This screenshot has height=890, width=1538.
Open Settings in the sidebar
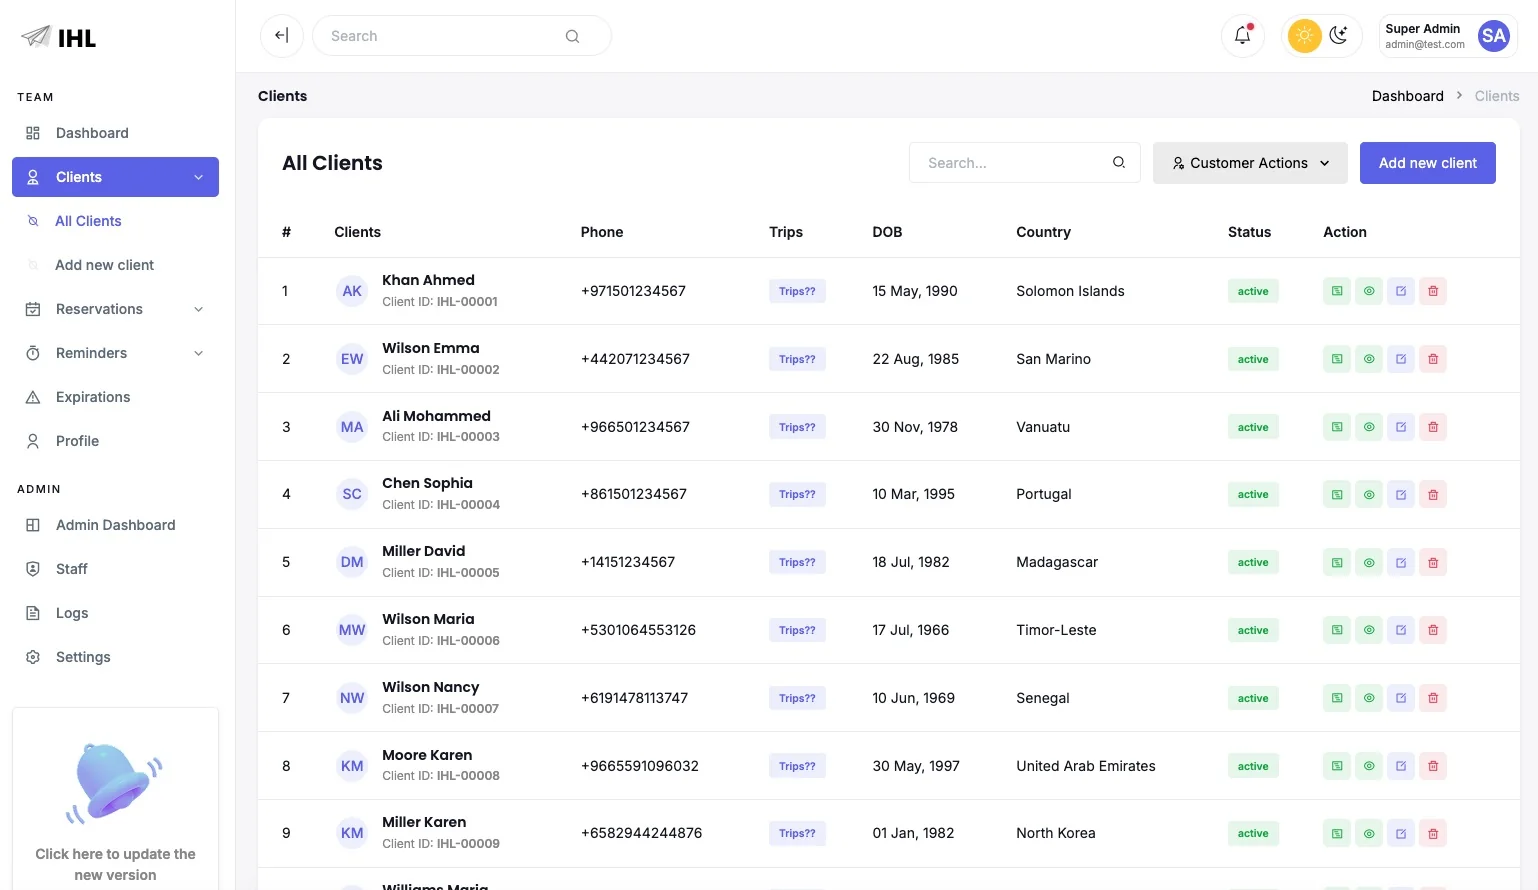(115, 657)
